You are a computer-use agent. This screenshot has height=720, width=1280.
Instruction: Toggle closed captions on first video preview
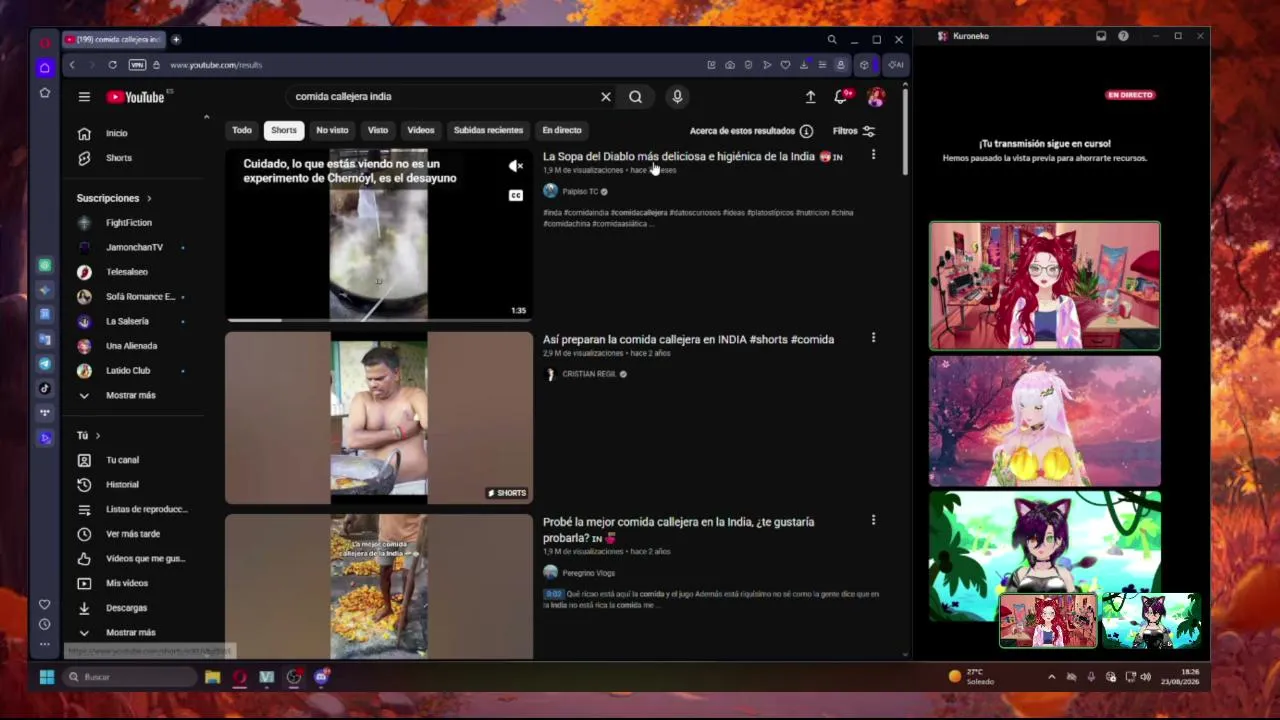(x=515, y=195)
